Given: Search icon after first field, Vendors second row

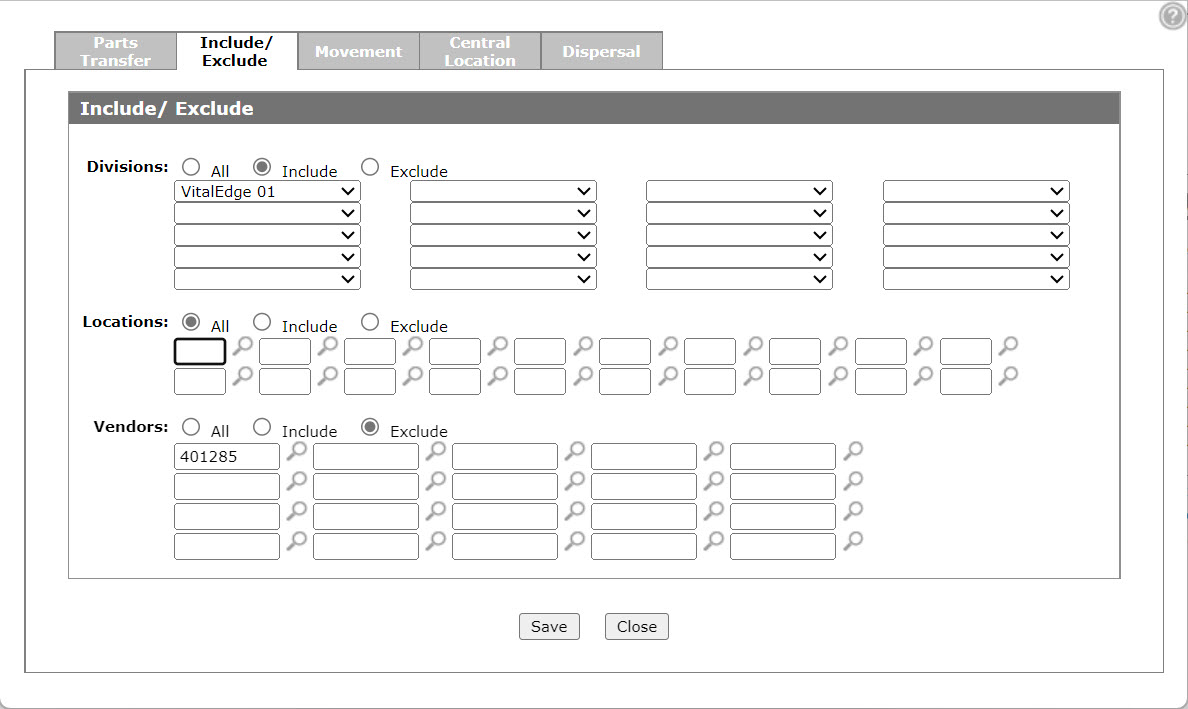Looking at the screenshot, I should coord(296,480).
